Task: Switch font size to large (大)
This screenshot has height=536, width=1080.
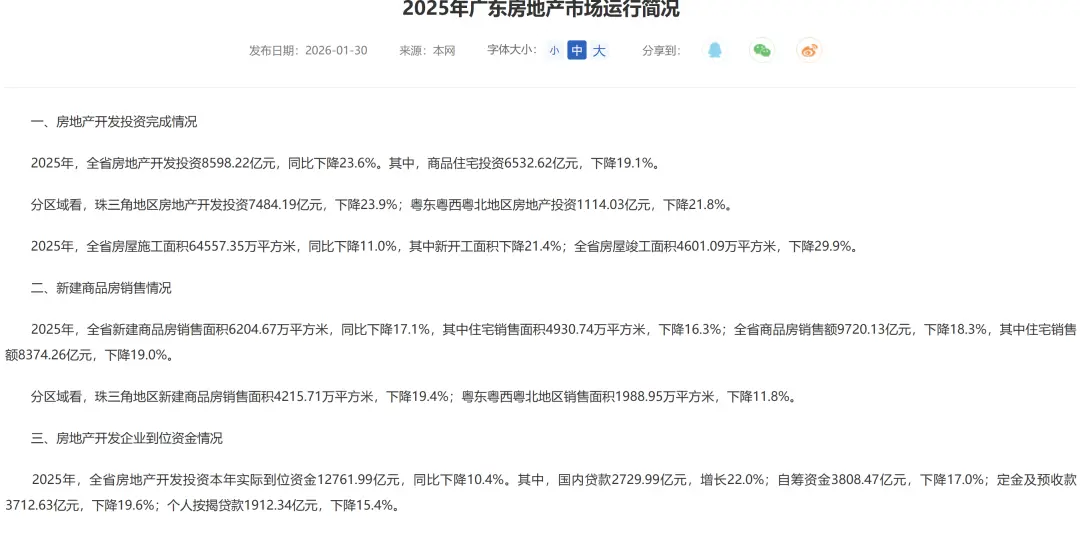Action: 599,50
